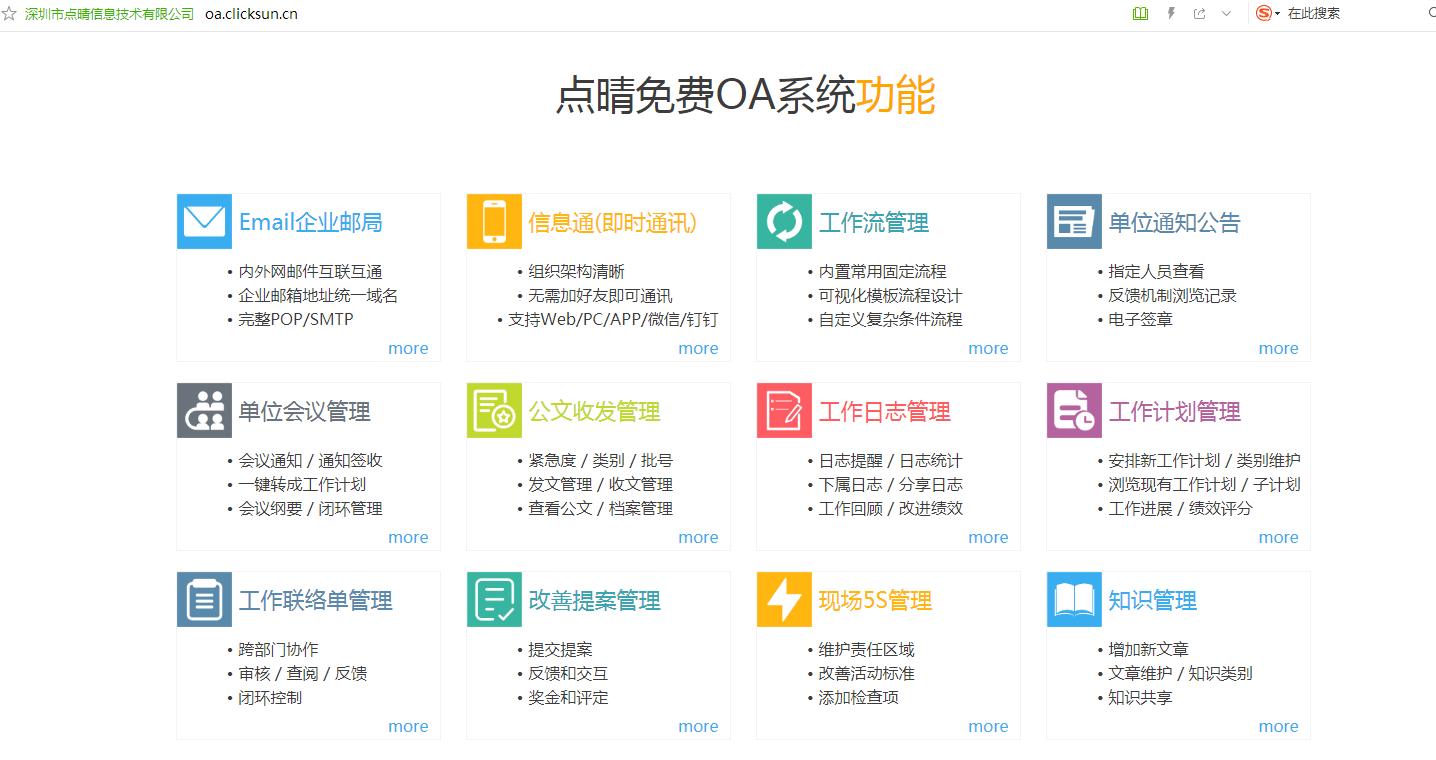Select the 改善提案管理 checklist icon
The image size is (1436, 760).
coord(493,599)
